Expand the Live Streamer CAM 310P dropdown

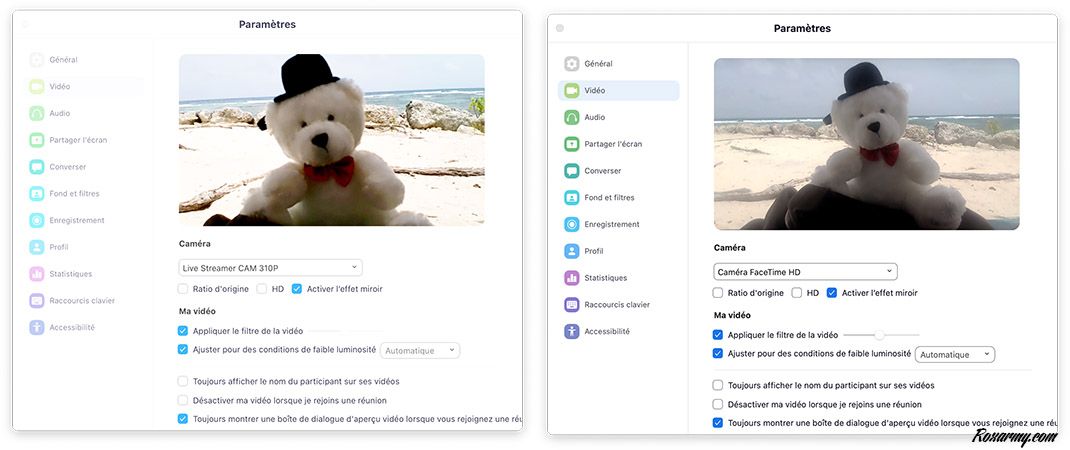(x=270, y=268)
